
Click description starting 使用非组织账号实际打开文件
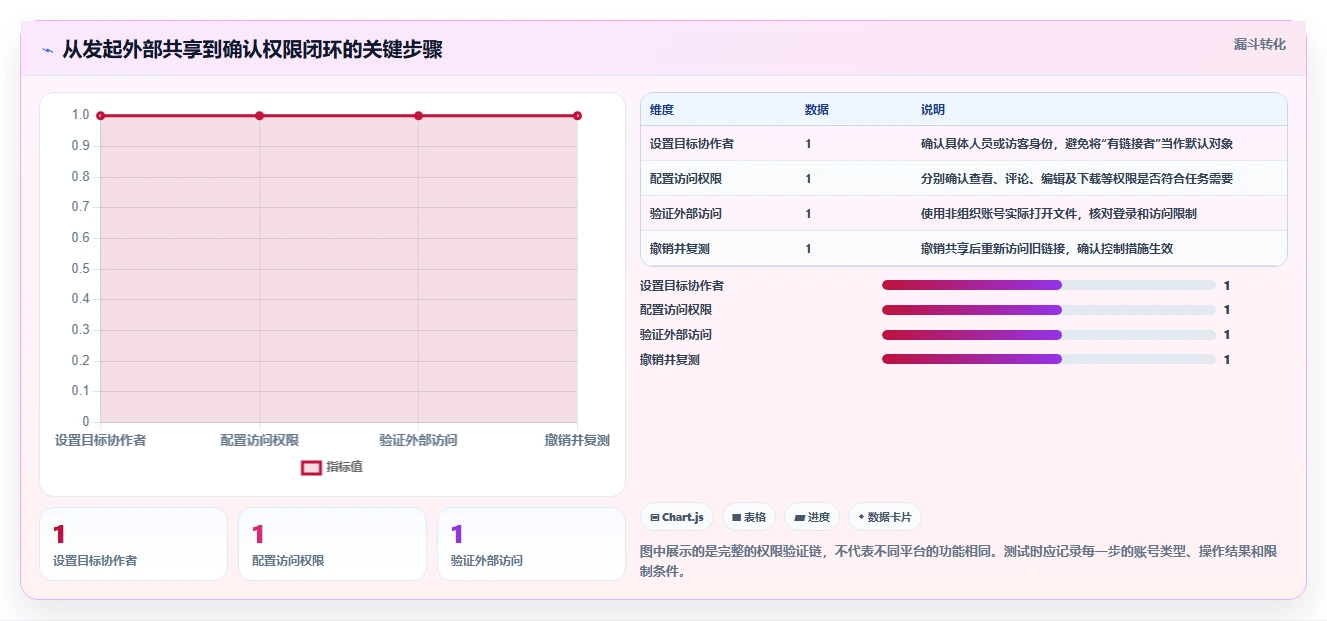pyautogui.click(x=1059, y=214)
